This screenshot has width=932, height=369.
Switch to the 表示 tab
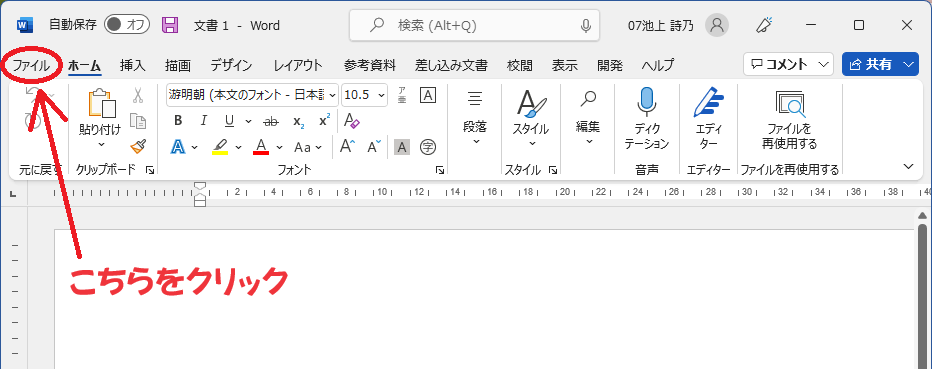(564, 65)
